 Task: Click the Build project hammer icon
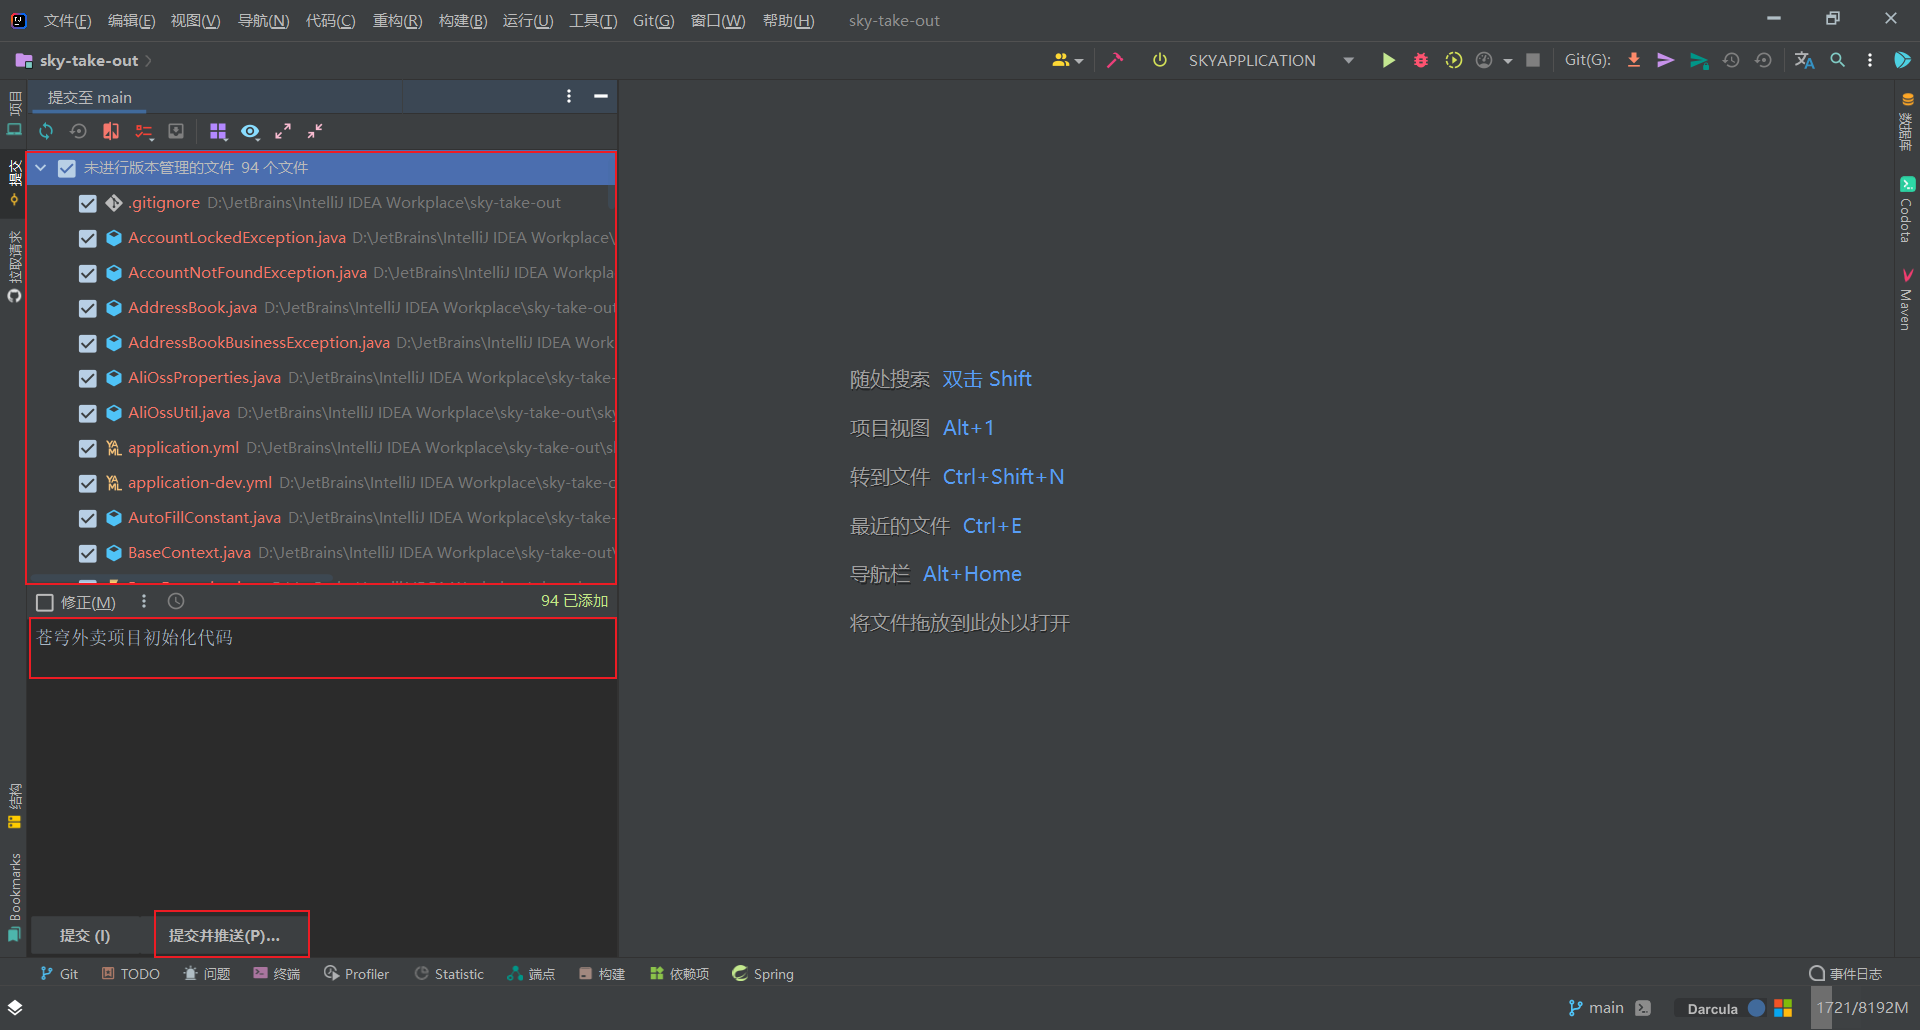tap(1115, 60)
